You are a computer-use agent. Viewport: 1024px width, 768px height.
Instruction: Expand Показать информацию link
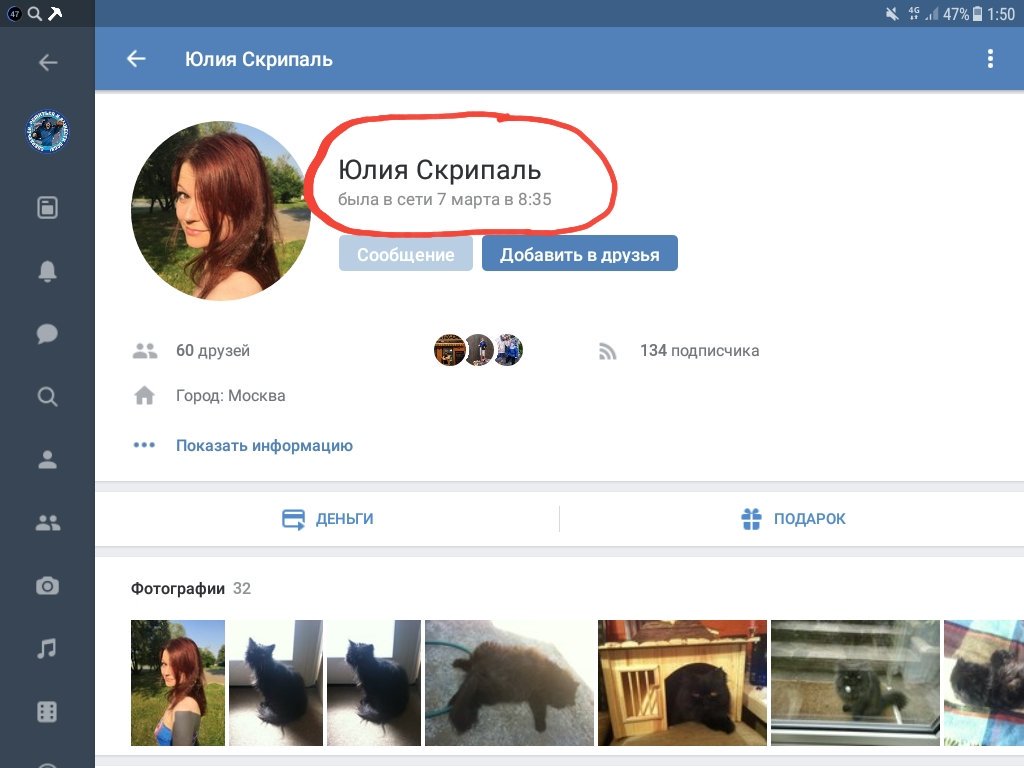[264, 445]
